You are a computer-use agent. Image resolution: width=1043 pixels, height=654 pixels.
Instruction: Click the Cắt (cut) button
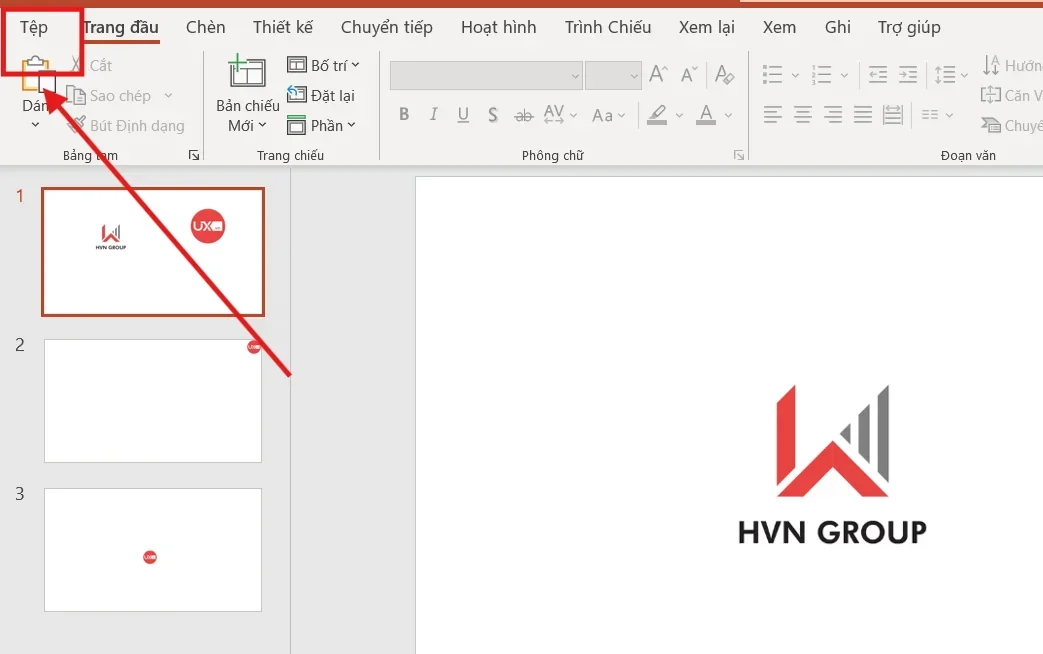[92, 65]
